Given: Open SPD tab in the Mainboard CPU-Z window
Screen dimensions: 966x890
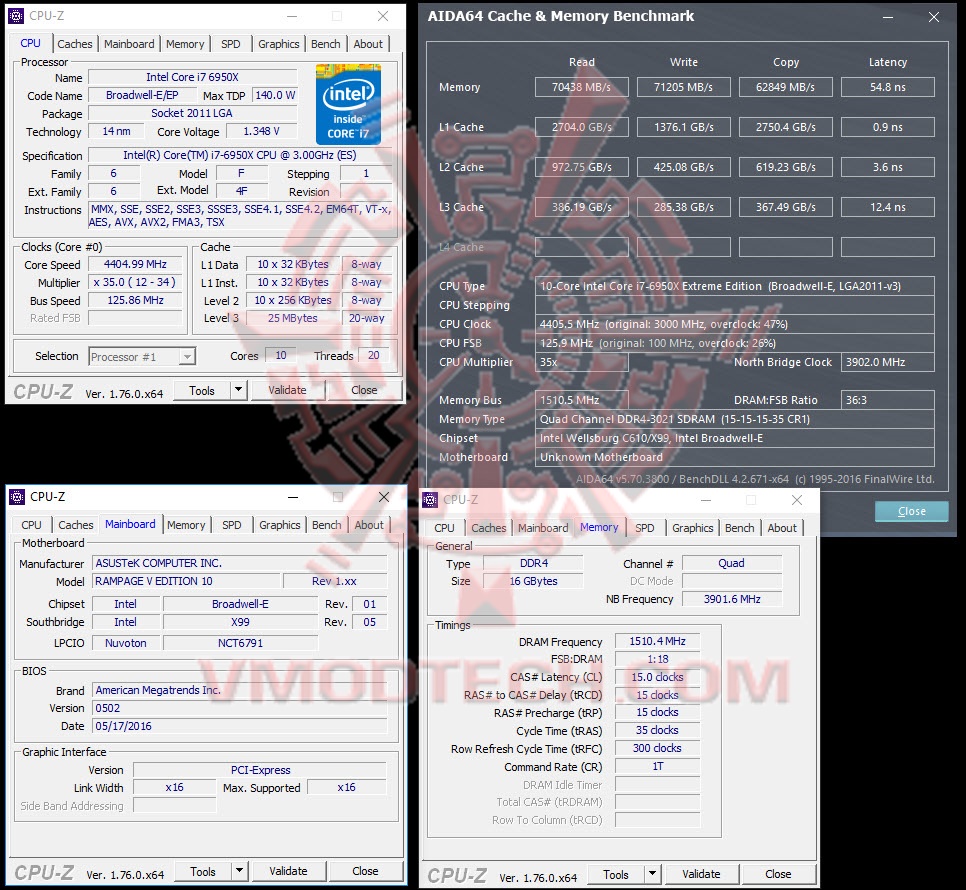Looking at the screenshot, I should pos(232,525).
